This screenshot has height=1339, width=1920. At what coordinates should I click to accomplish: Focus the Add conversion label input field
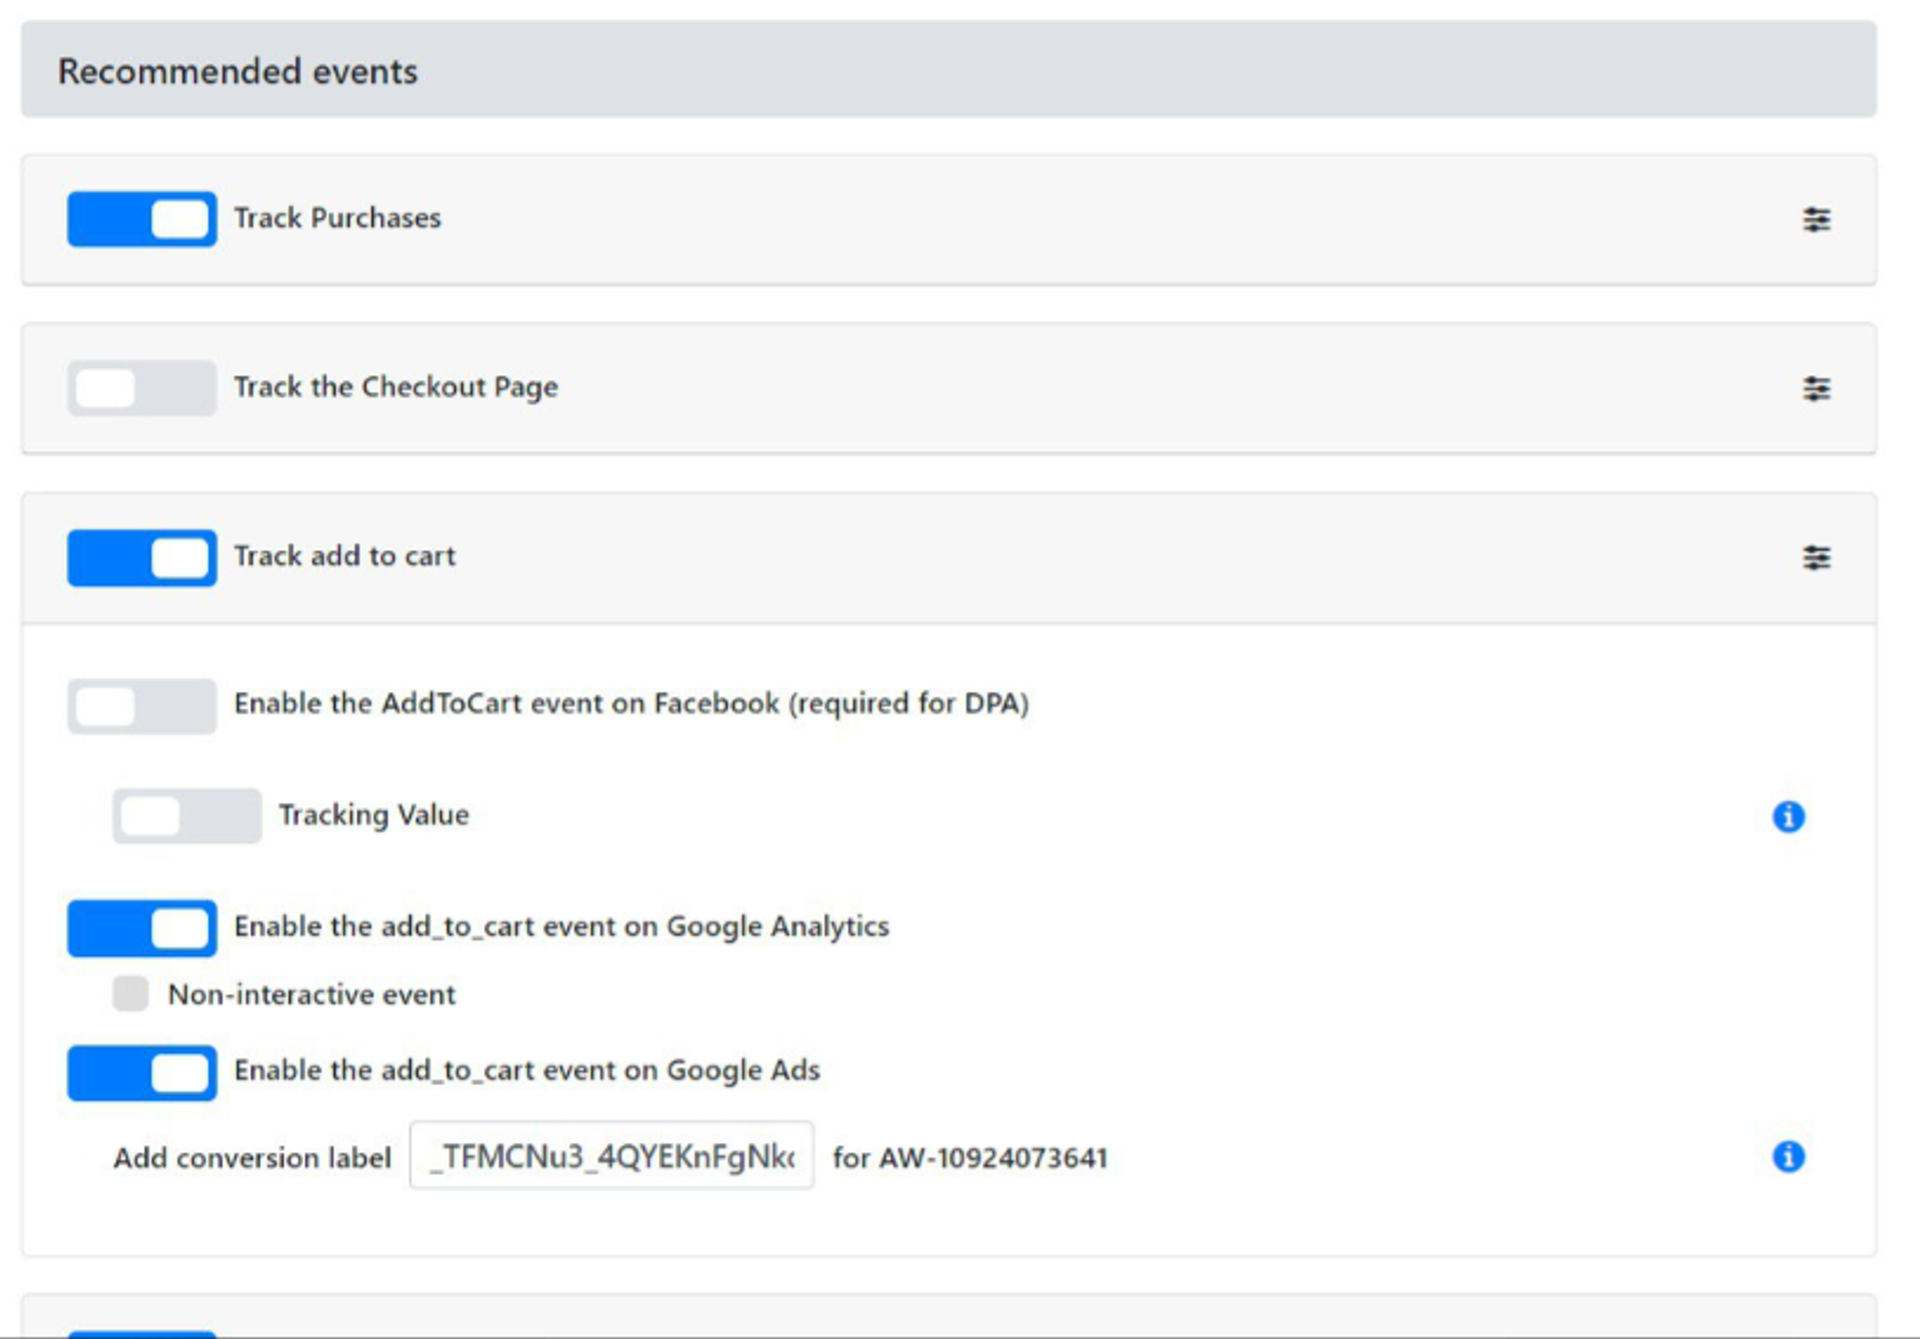click(612, 1155)
